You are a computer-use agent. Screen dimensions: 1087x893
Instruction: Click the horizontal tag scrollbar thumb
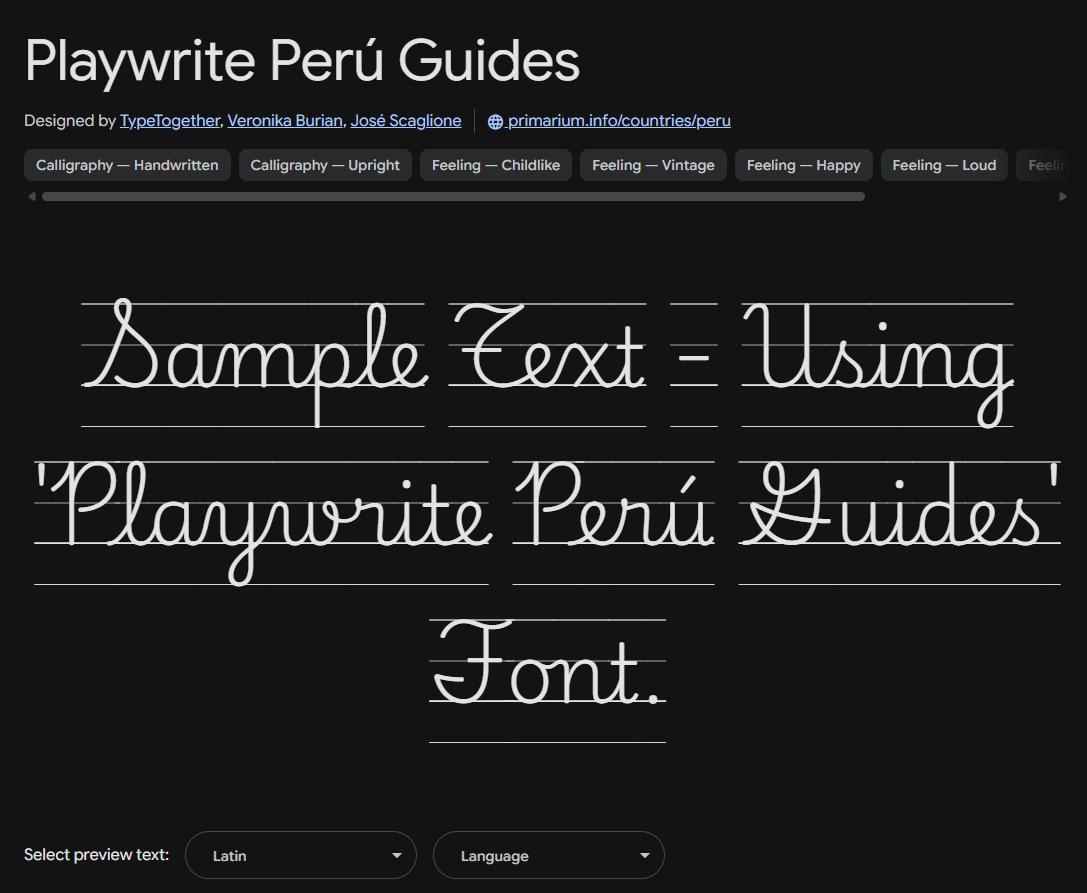[453, 197]
